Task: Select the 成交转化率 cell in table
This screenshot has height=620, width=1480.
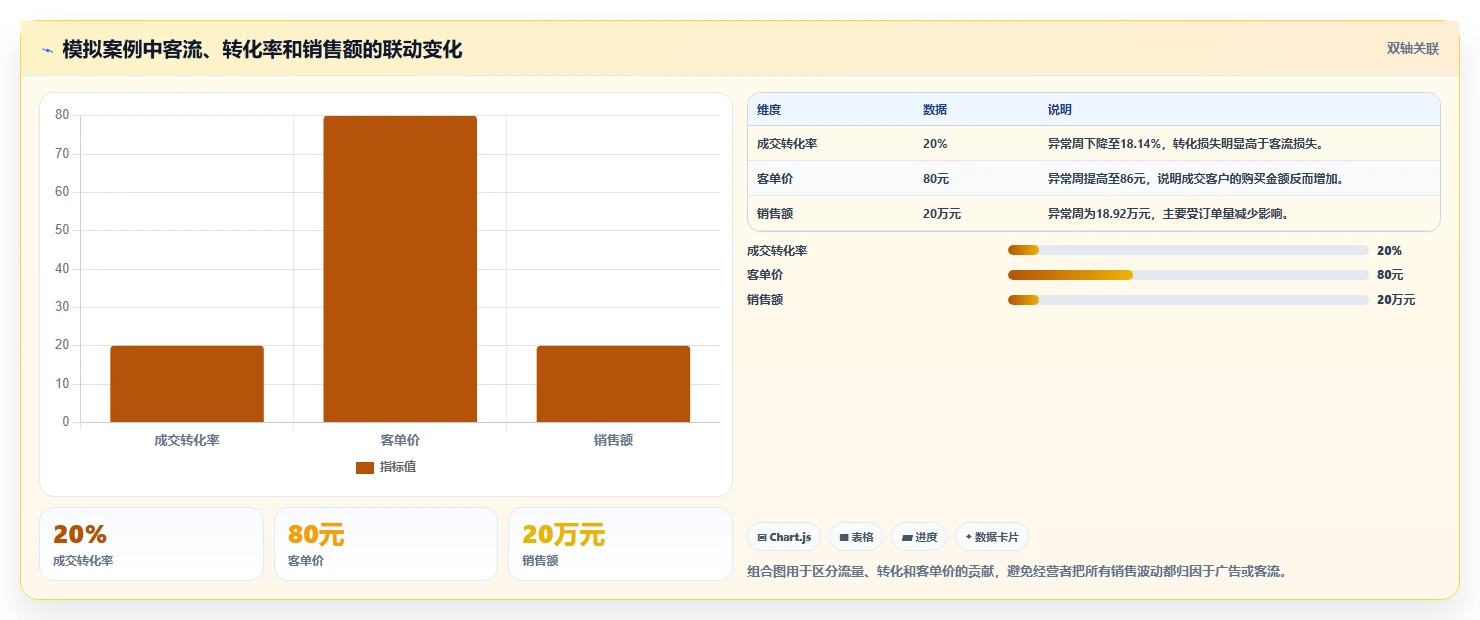Action: (x=787, y=143)
